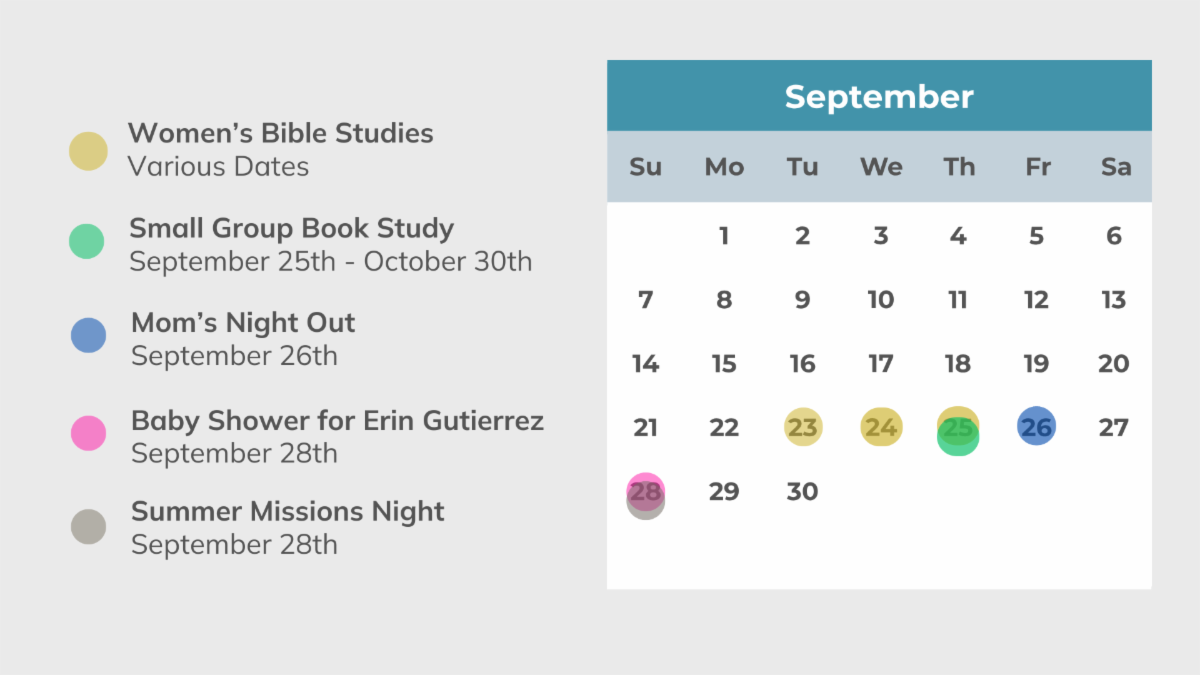Click the pink Baby Shower legend dot
The image size is (1200, 675).
(88, 433)
